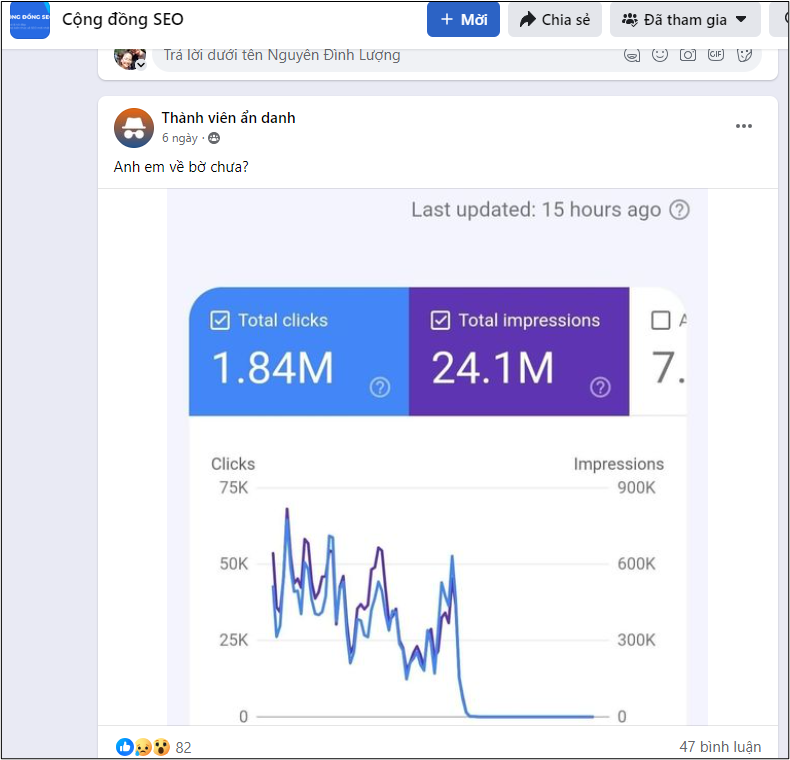Open the emoji picker in comment box
This screenshot has width=790, height=760.
(660, 55)
